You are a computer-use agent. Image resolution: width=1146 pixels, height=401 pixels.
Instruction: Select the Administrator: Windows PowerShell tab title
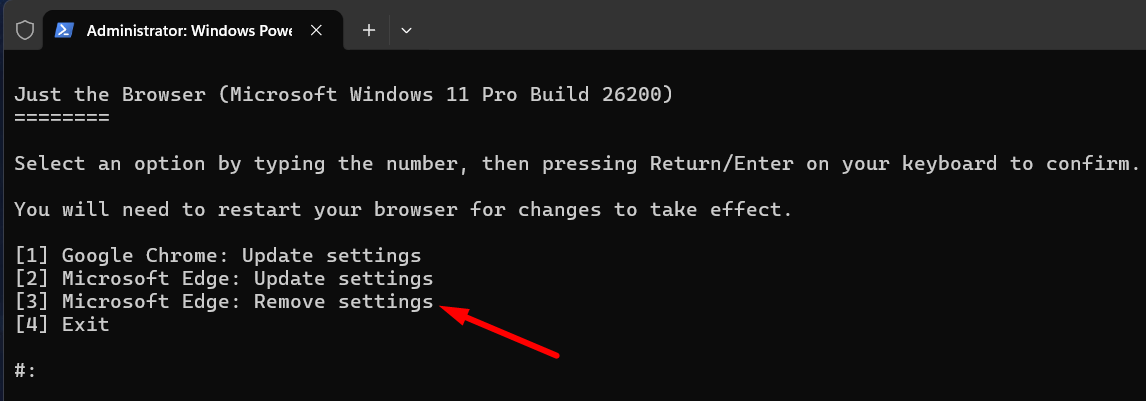tap(189, 30)
